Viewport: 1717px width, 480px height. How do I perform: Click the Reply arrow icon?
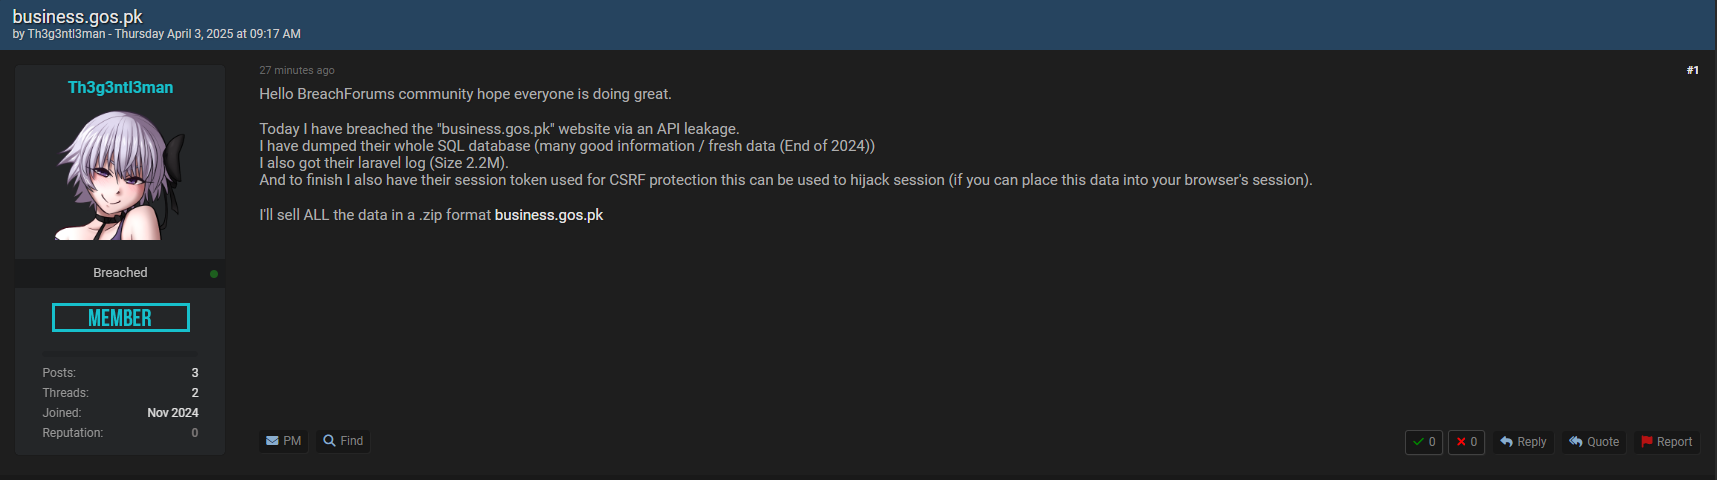(x=1506, y=442)
